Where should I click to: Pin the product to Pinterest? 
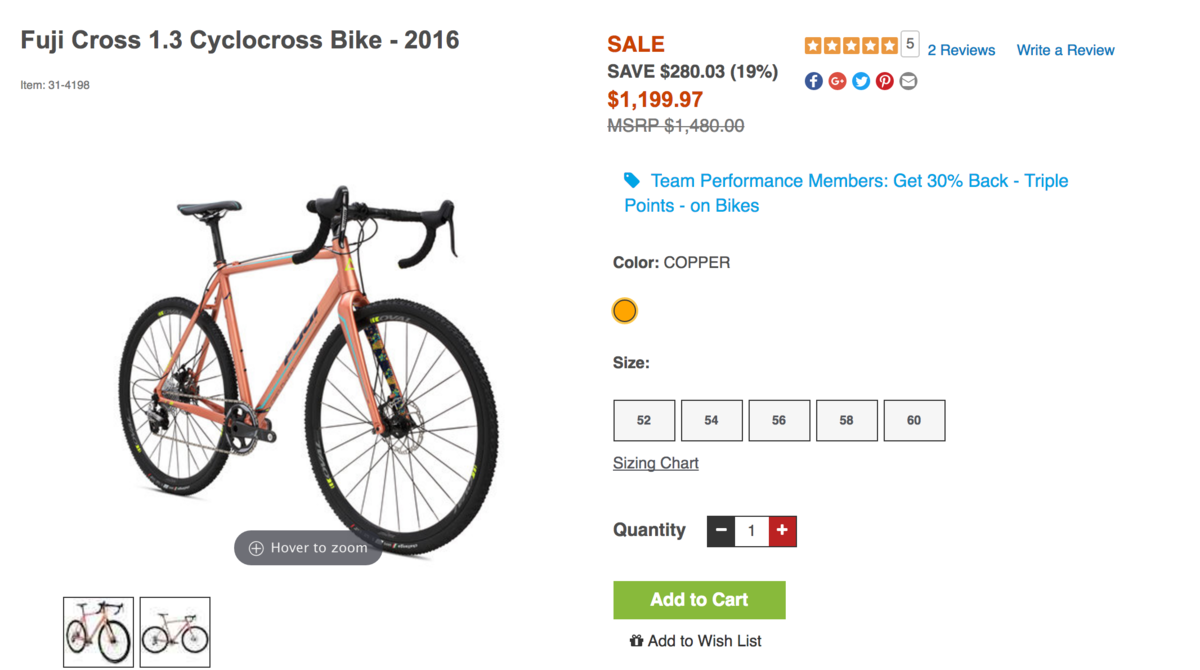pyautogui.click(x=884, y=81)
